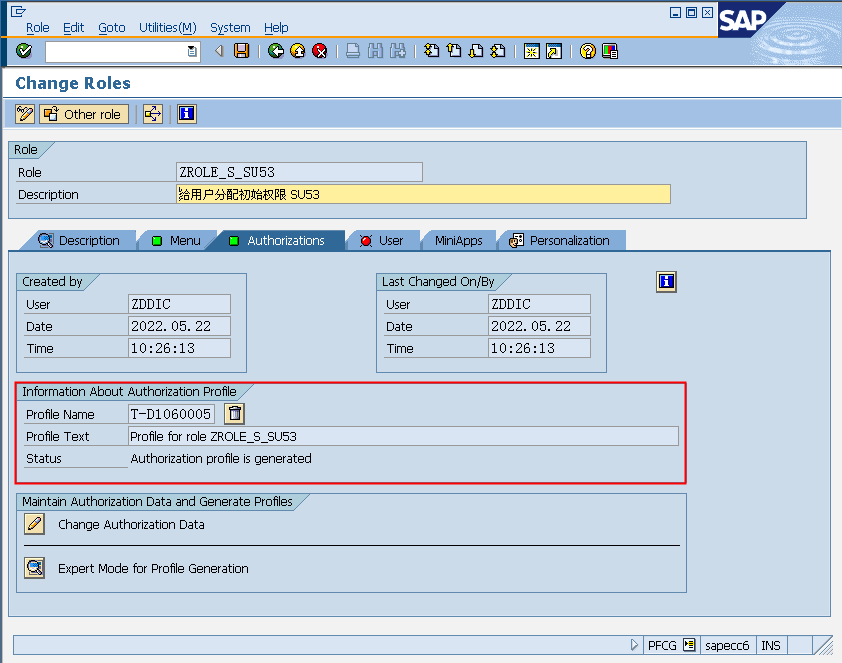Open the MiniApps tab
This screenshot has height=663, width=842.
459,241
